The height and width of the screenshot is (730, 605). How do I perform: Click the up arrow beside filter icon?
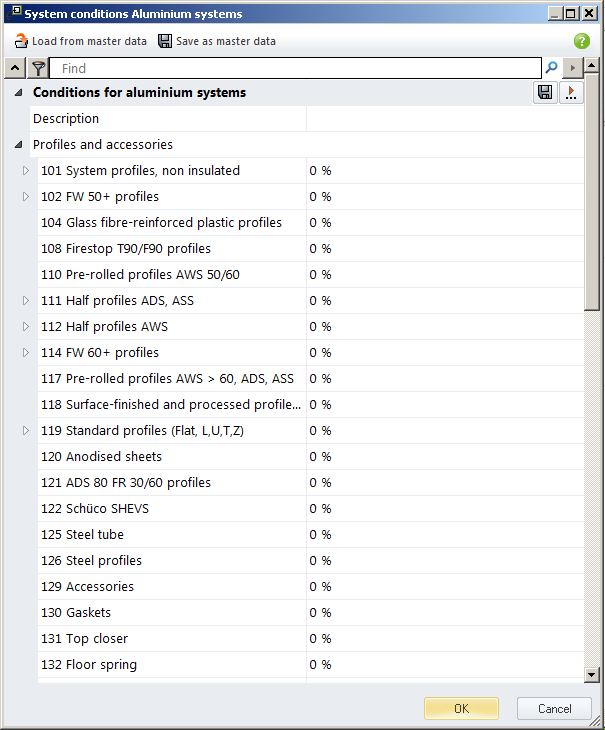coord(15,68)
